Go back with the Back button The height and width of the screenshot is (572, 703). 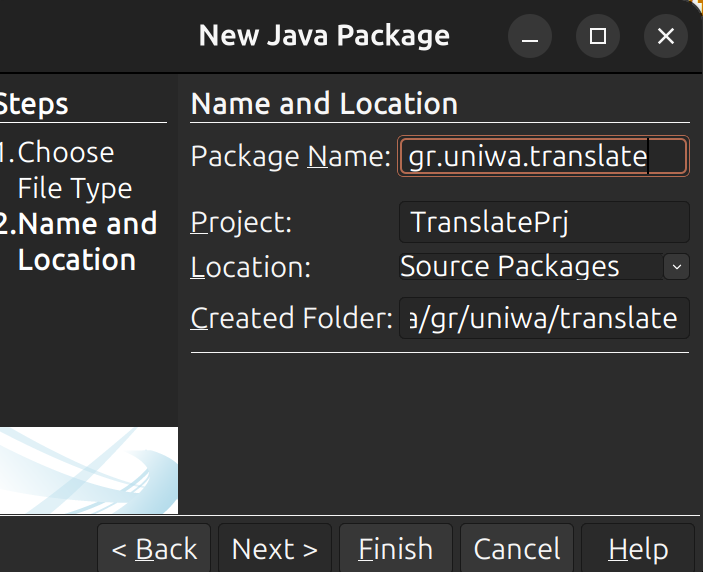click(x=154, y=549)
